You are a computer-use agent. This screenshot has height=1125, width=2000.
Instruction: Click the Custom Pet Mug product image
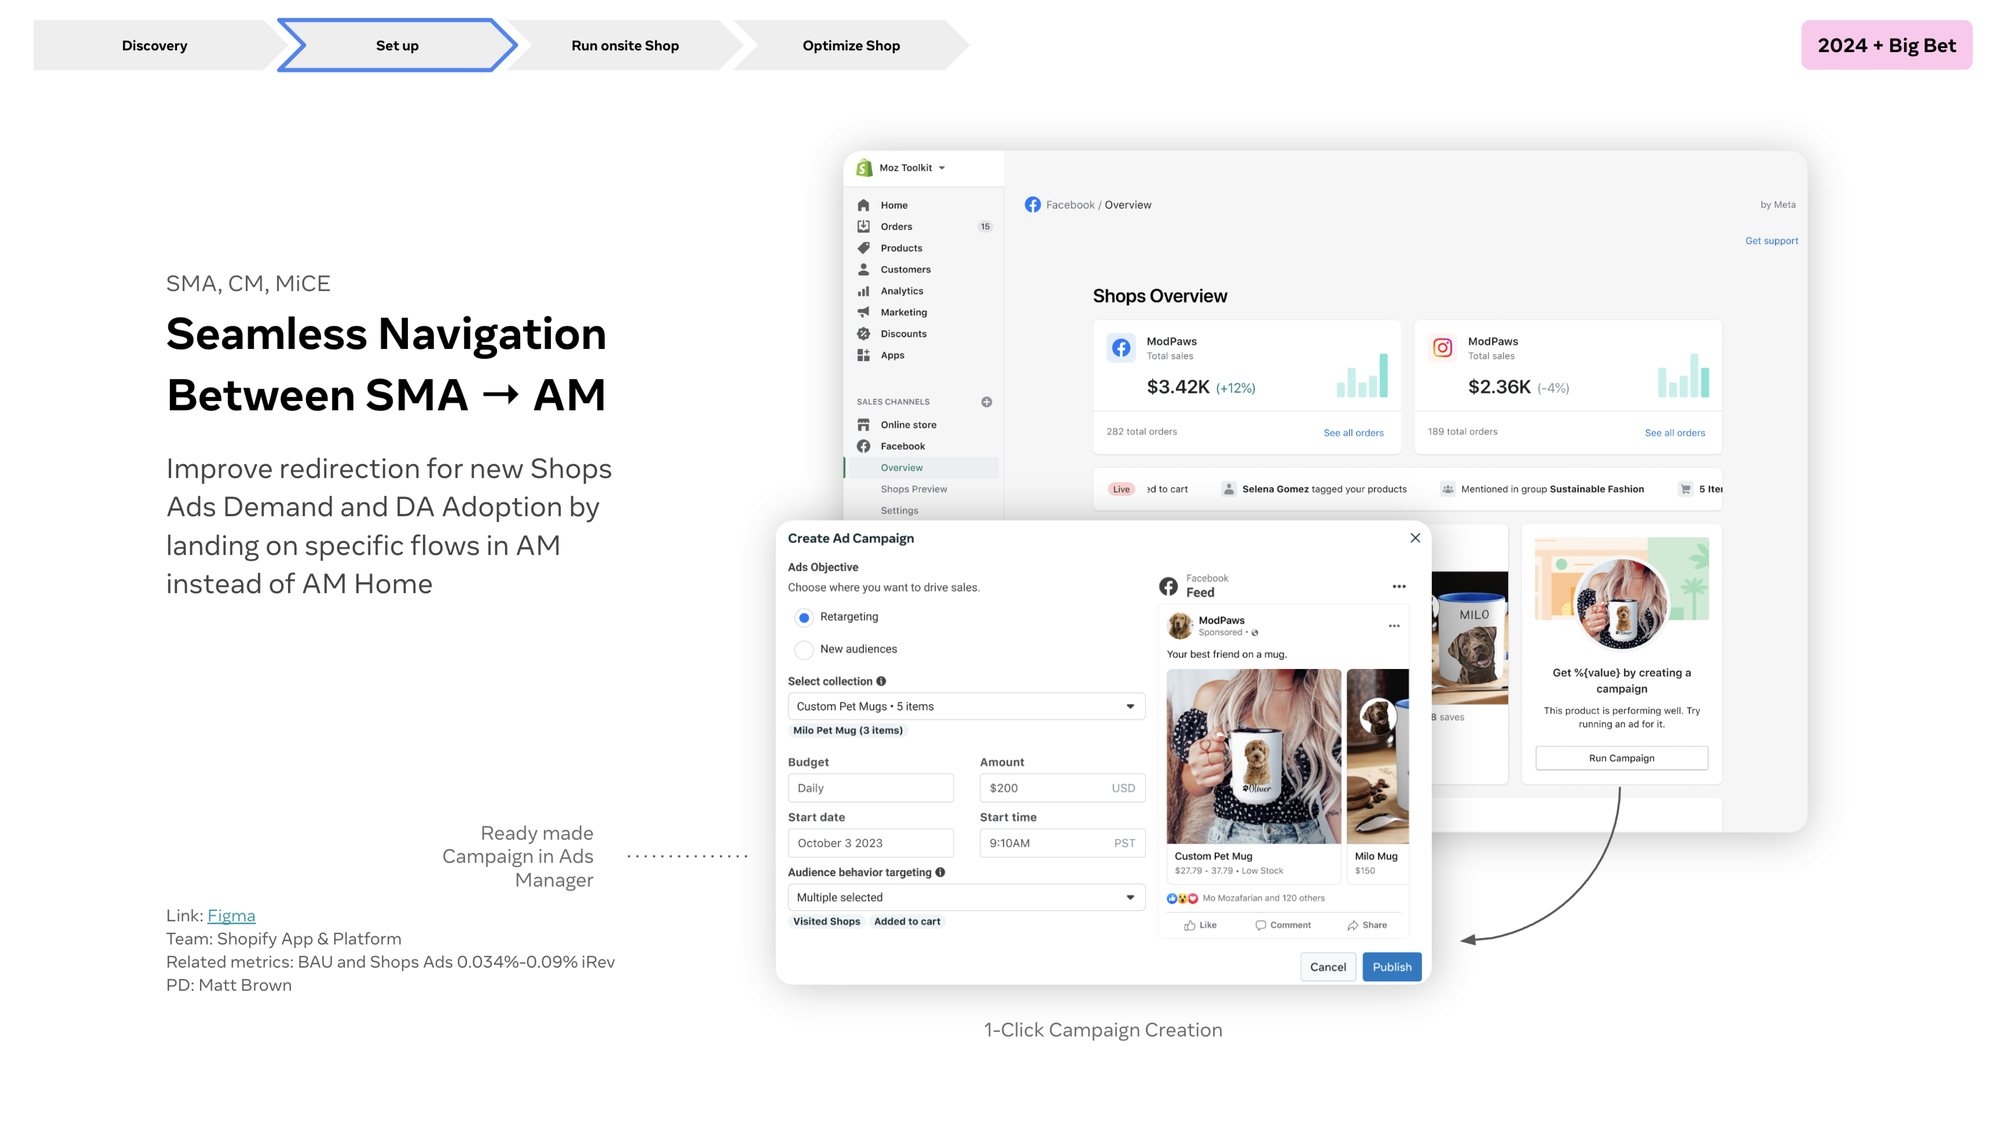click(1254, 756)
